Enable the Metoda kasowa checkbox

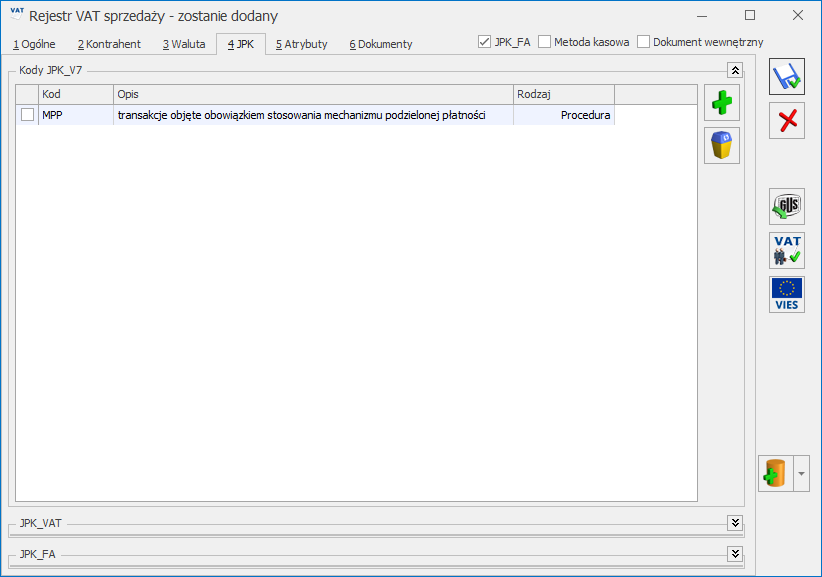pyautogui.click(x=545, y=43)
